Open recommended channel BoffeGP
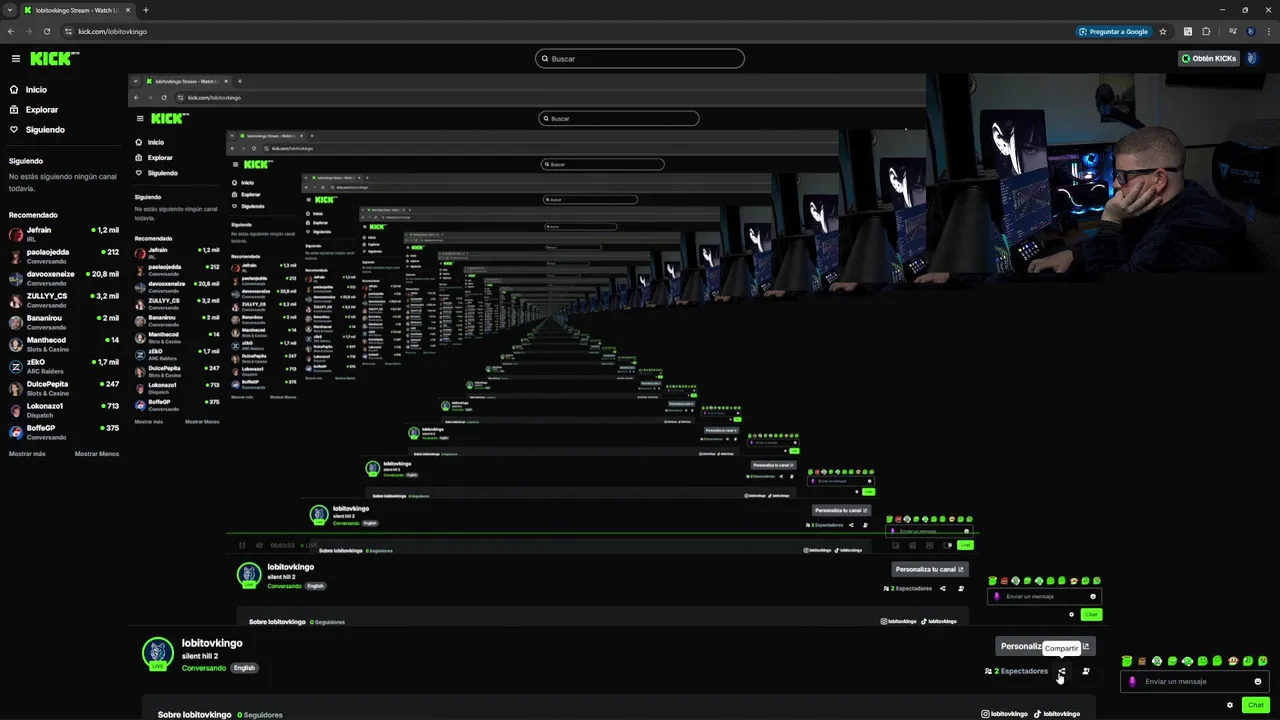 64,432
